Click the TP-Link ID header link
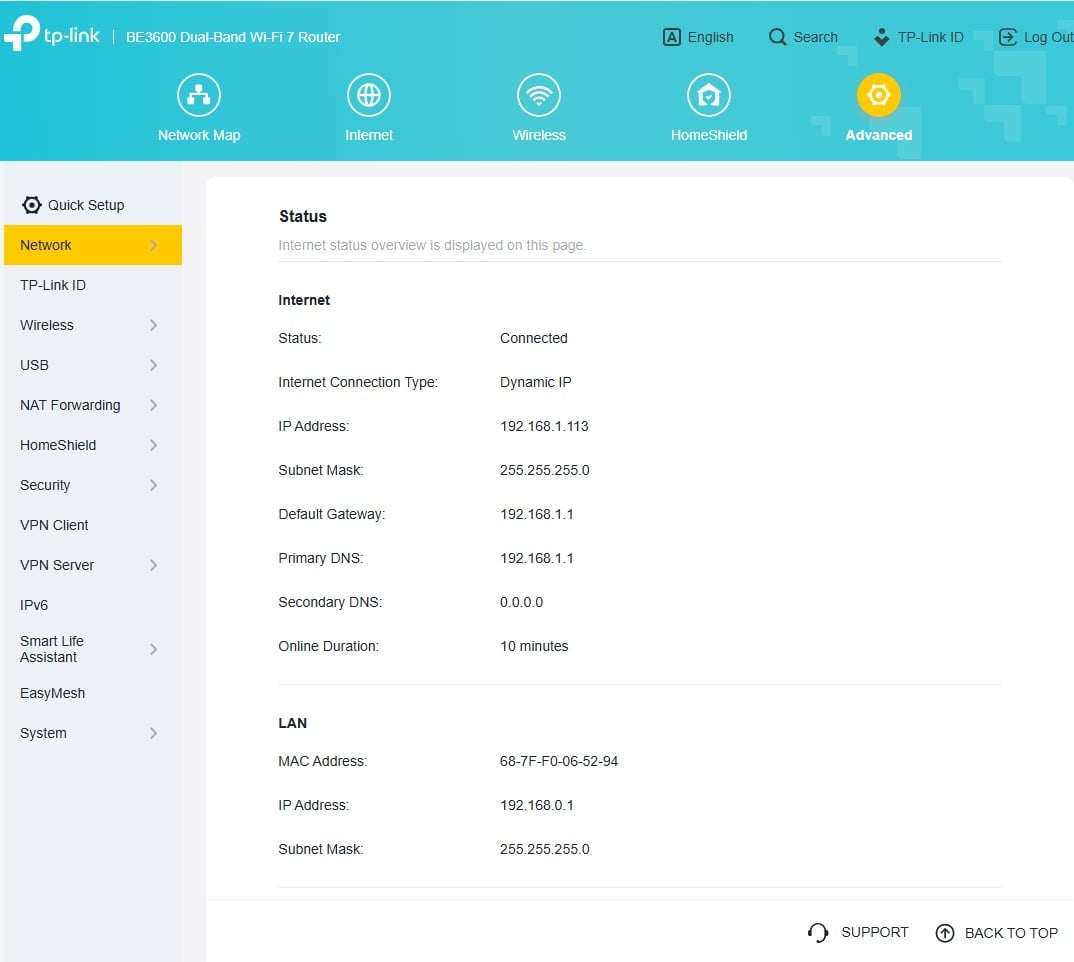This screenshot has width=1074, height=962. pos(918,37)
